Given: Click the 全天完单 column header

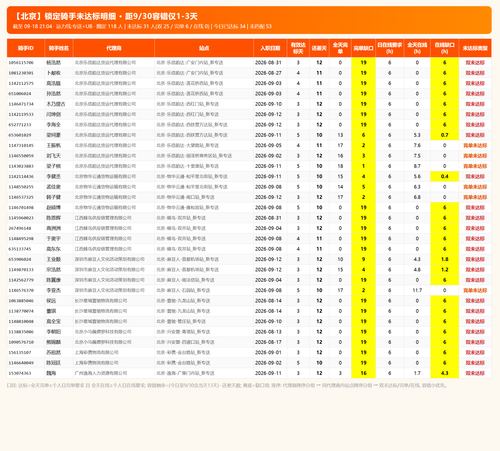Looking at the screenshot, I should click(340, 48).
